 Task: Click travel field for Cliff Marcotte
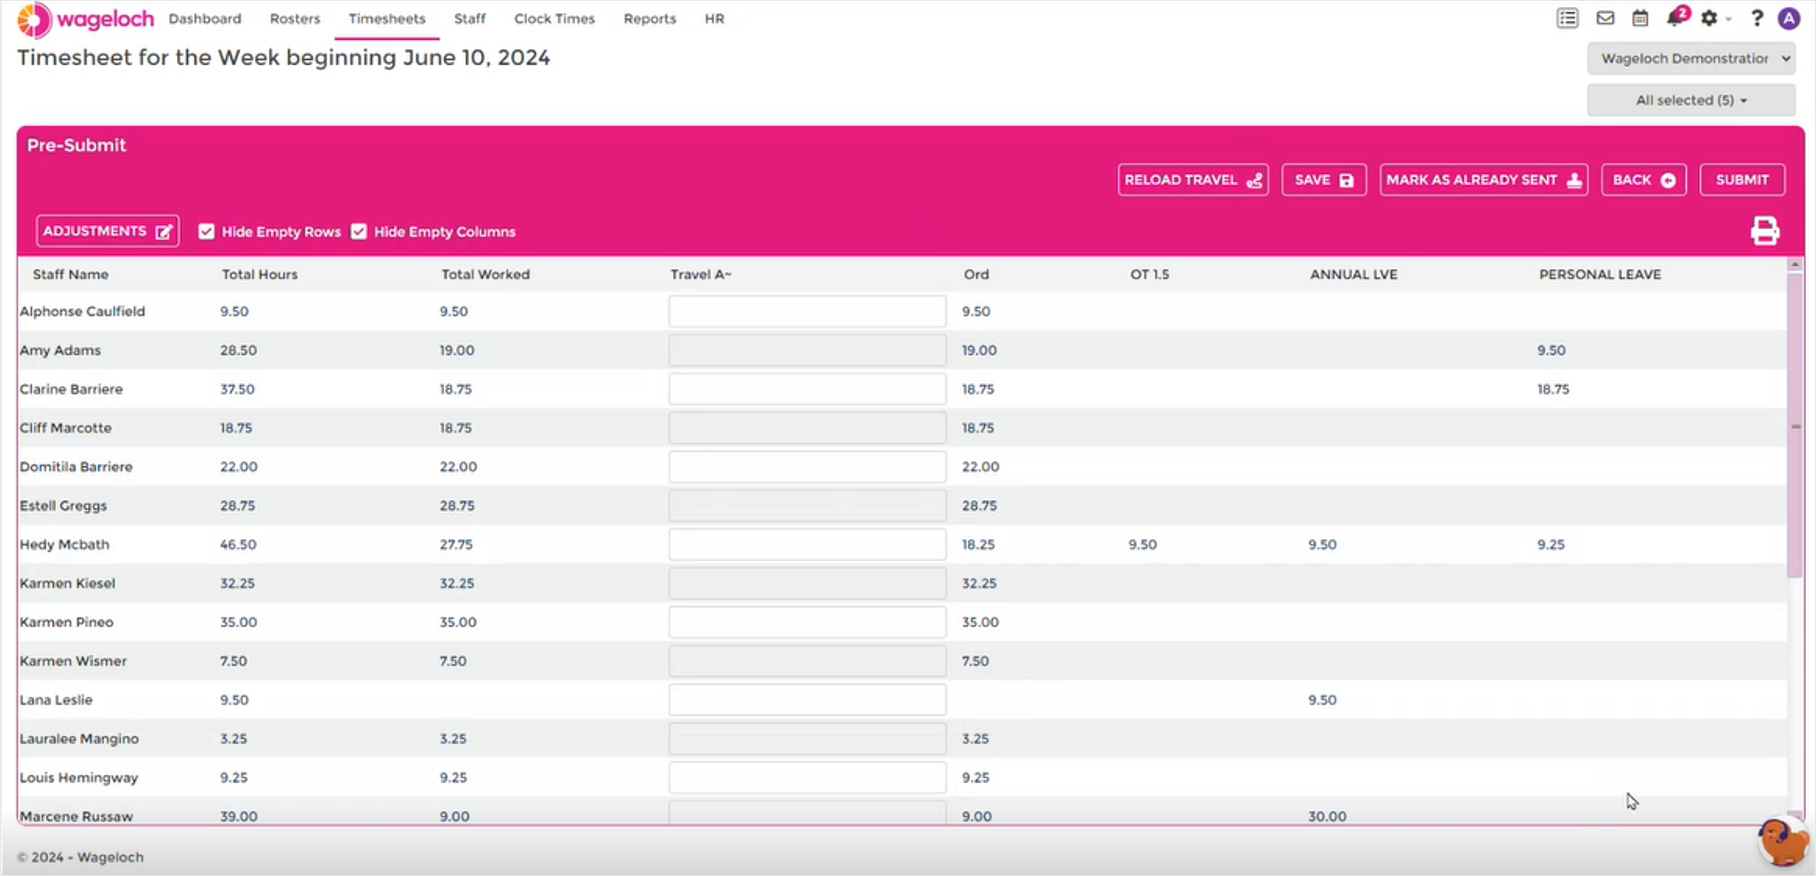click(x=807, y=428)
